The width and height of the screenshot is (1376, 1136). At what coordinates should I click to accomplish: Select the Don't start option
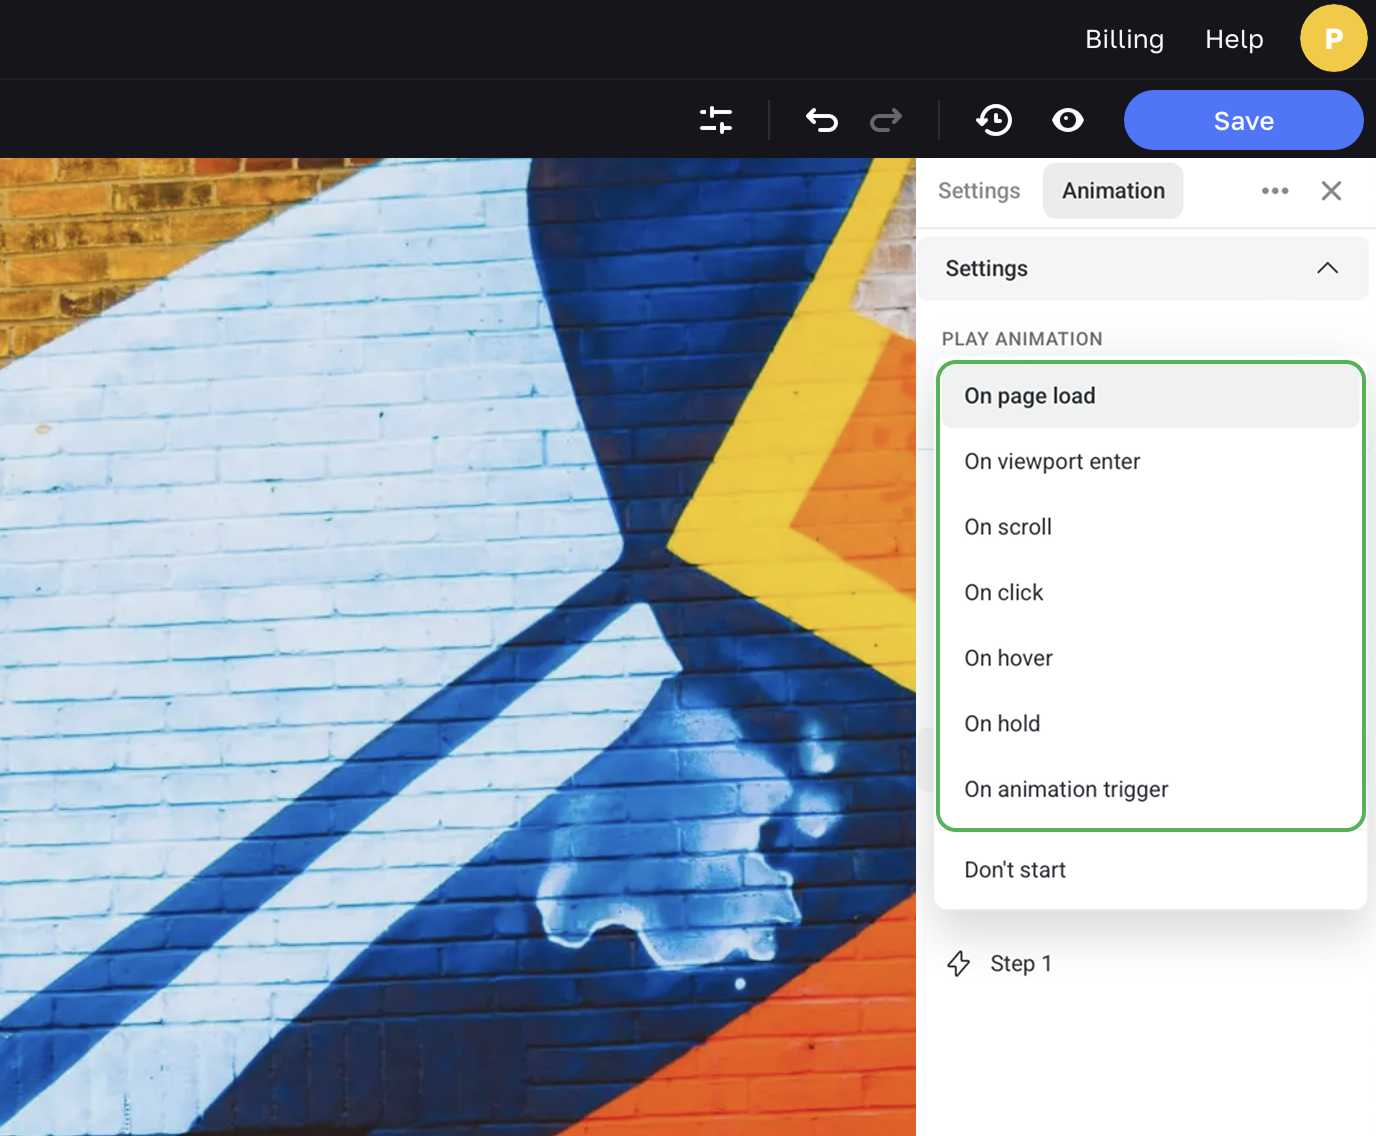[1015, 870]
